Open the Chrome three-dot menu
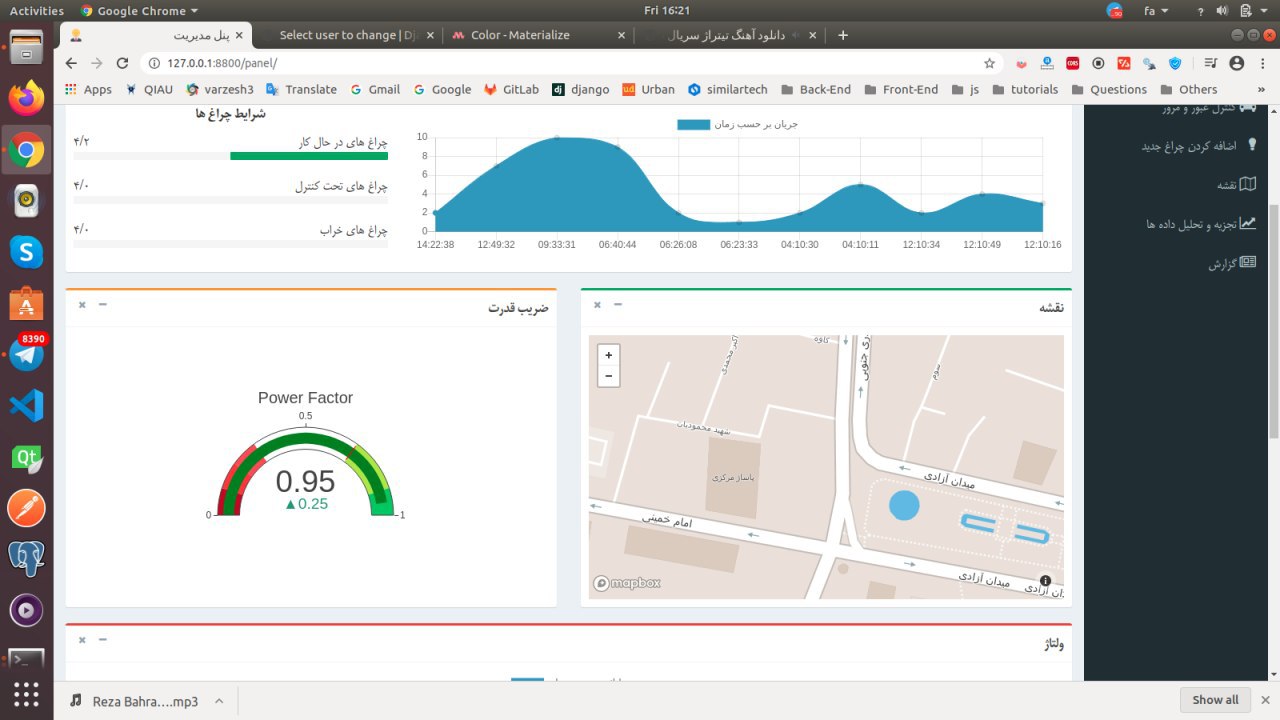This screenshot has height=720, width=1280. (x=1261, y=63)
